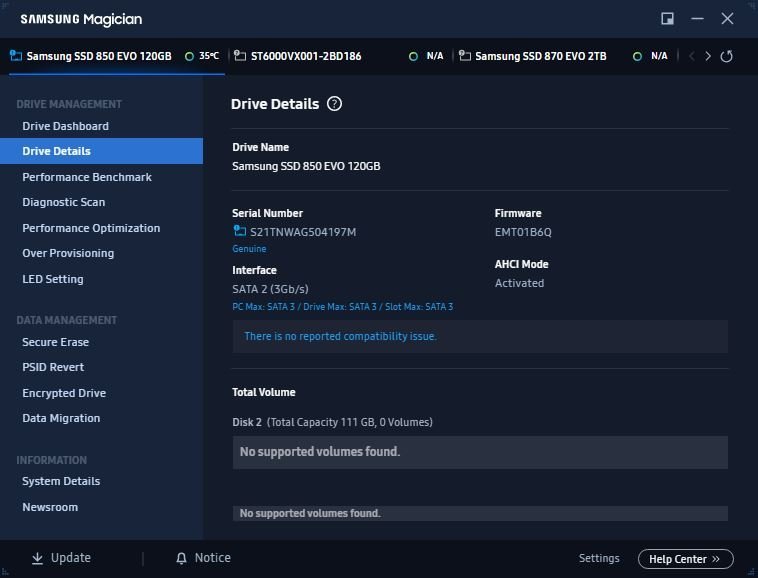Click the Help Center button
Image resolution: width=758 pixels, height=578 pixels.
(684, 559)
